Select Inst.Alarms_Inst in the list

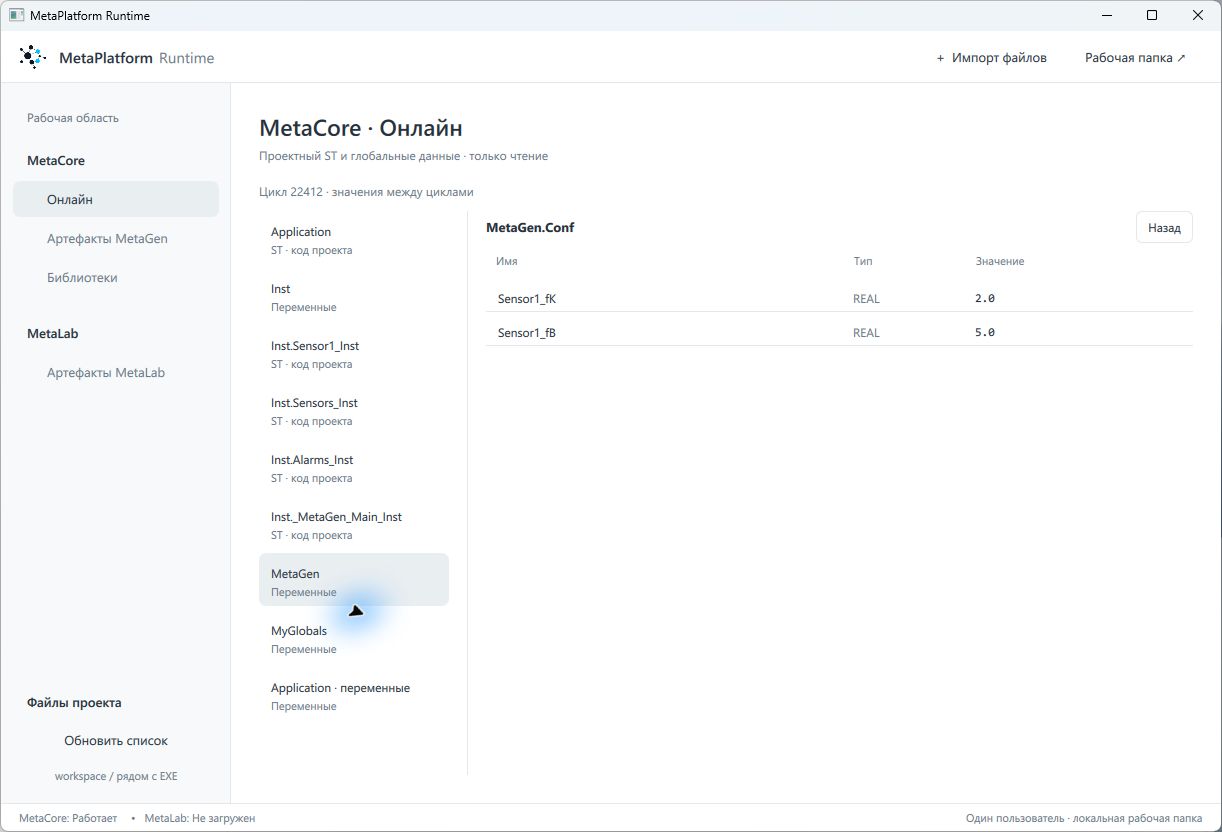354,468
